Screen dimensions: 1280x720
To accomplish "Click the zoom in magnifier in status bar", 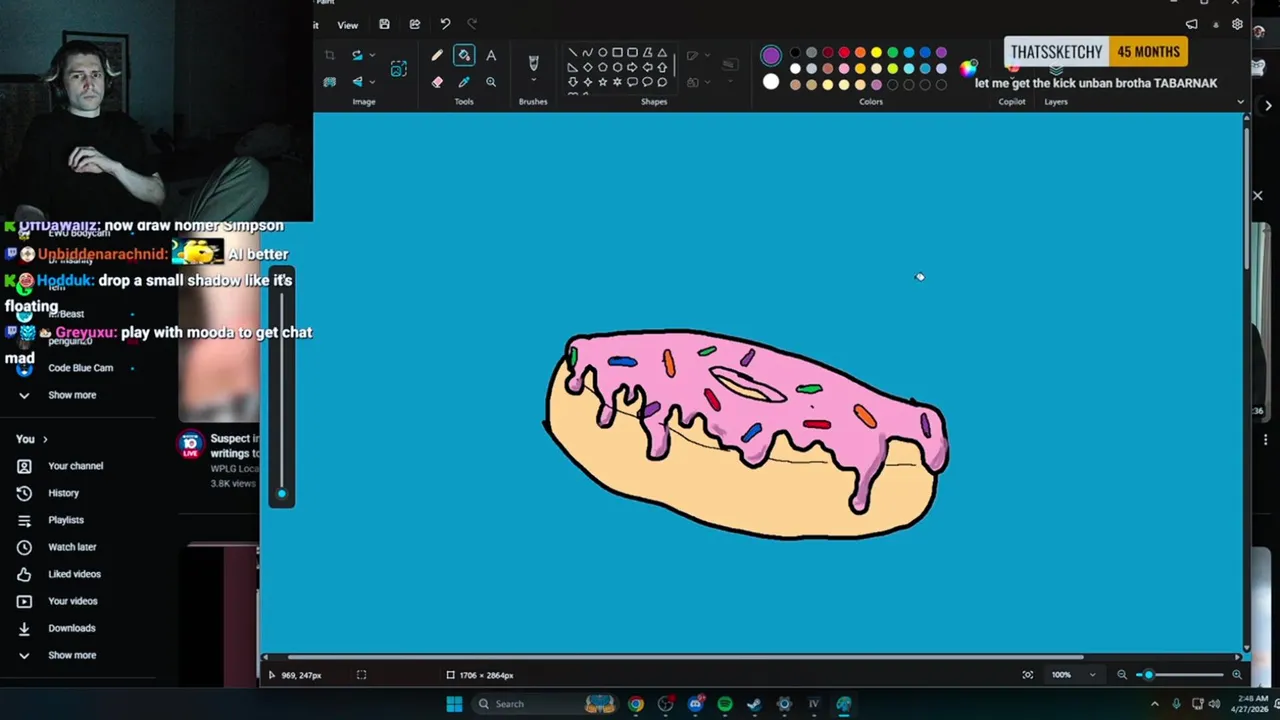I will click(1237, 675).
